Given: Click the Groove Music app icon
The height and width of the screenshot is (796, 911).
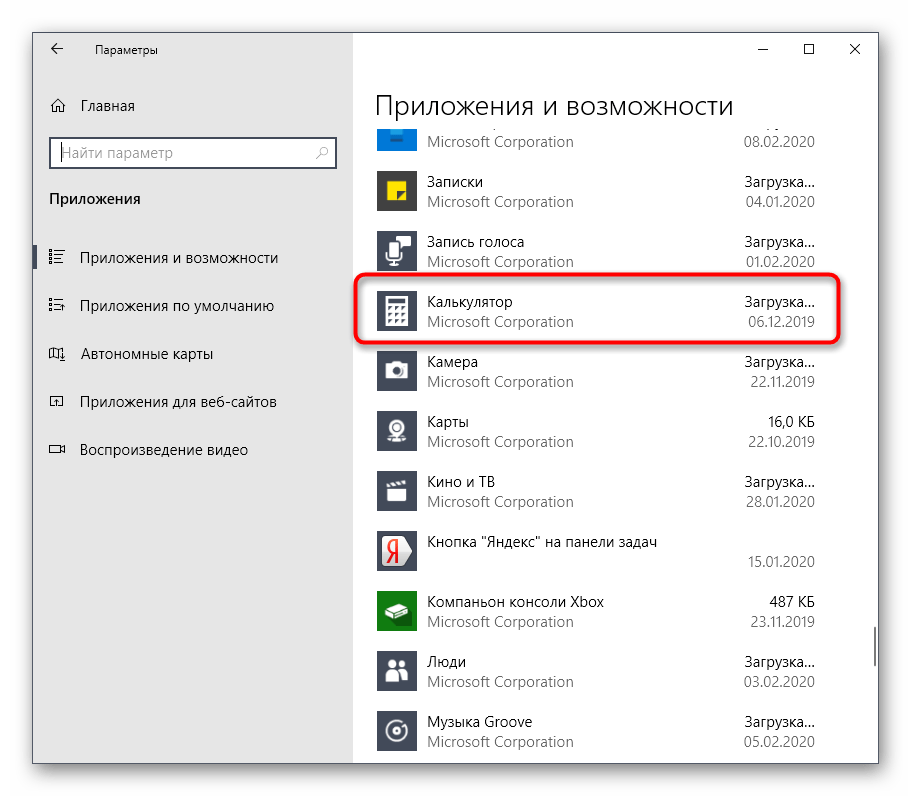Looking at the screenshot, I should [396, 731].
